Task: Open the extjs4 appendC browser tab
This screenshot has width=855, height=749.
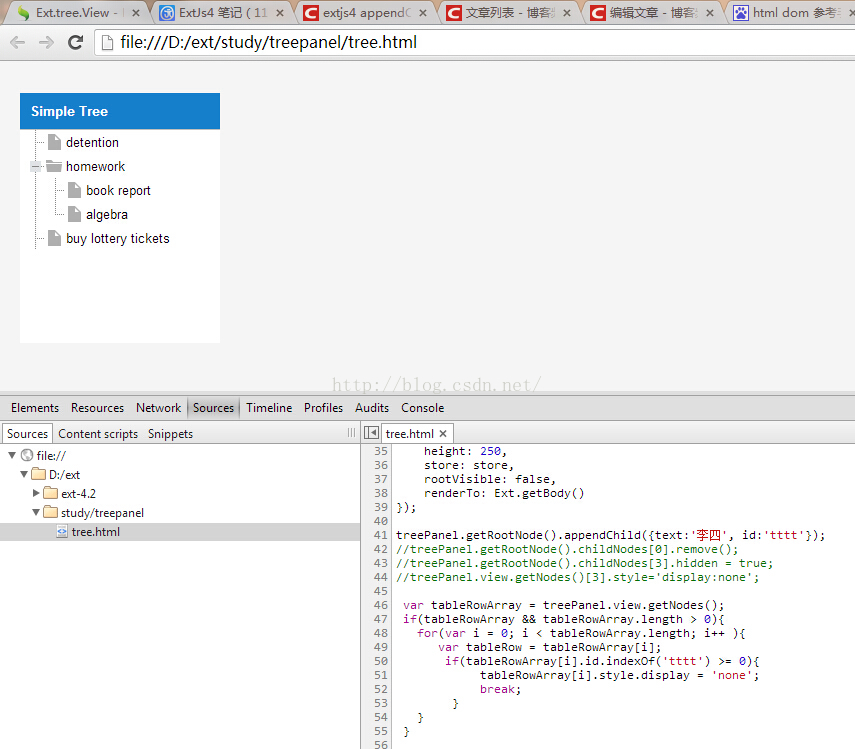Action: (x=366, y=13)
